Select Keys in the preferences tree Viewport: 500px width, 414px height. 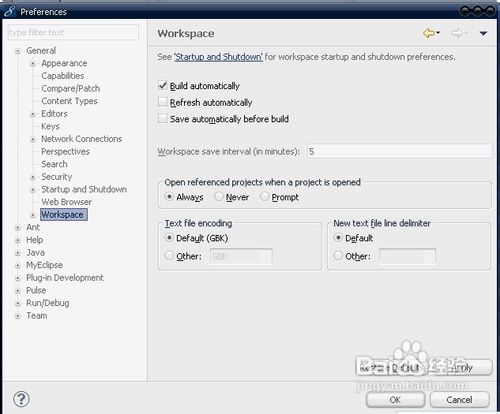pos(50,126)
